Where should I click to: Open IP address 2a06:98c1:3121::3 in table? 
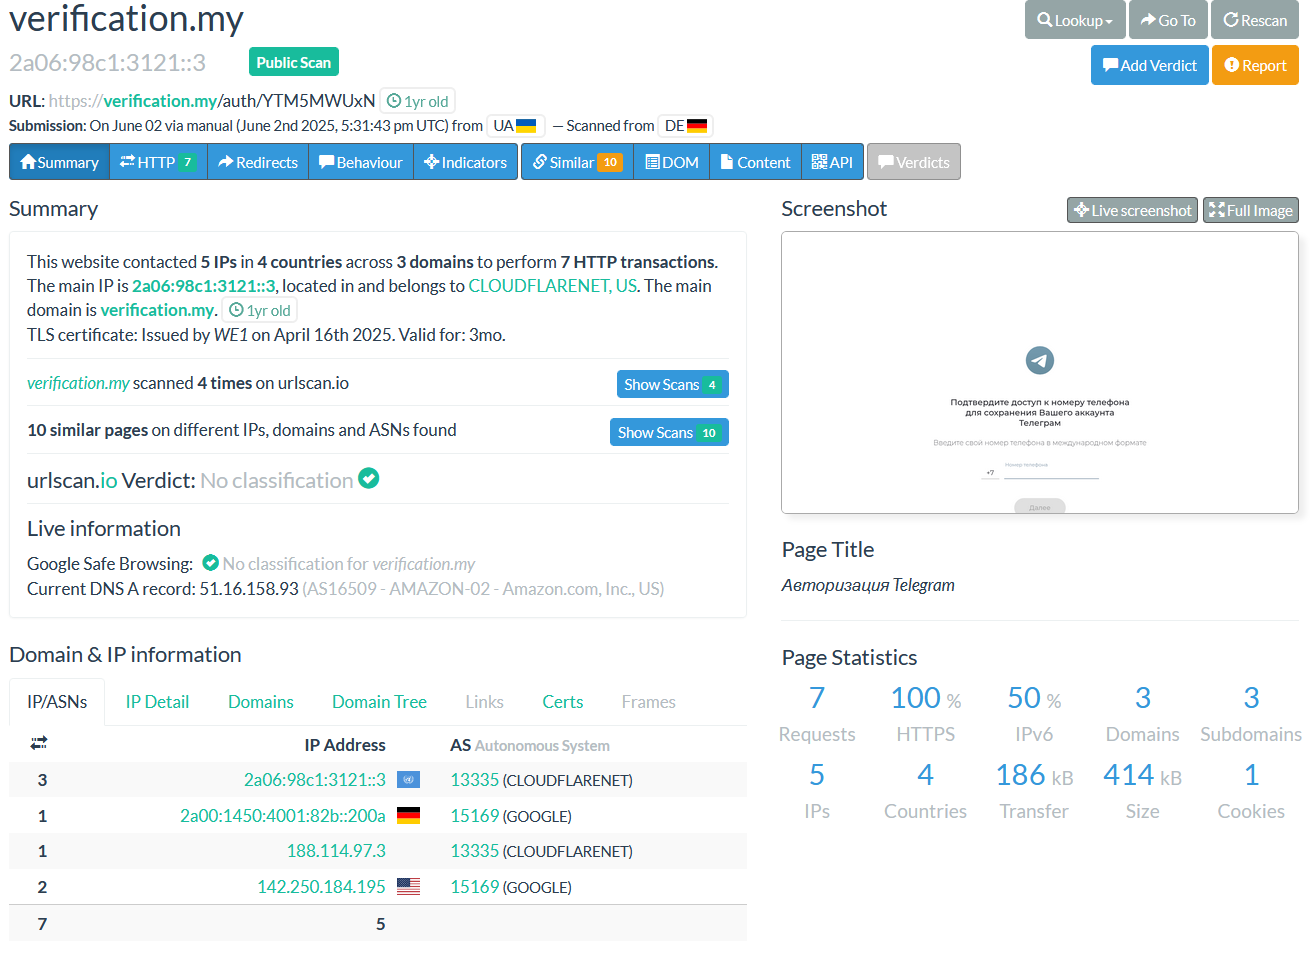(315, 780)
